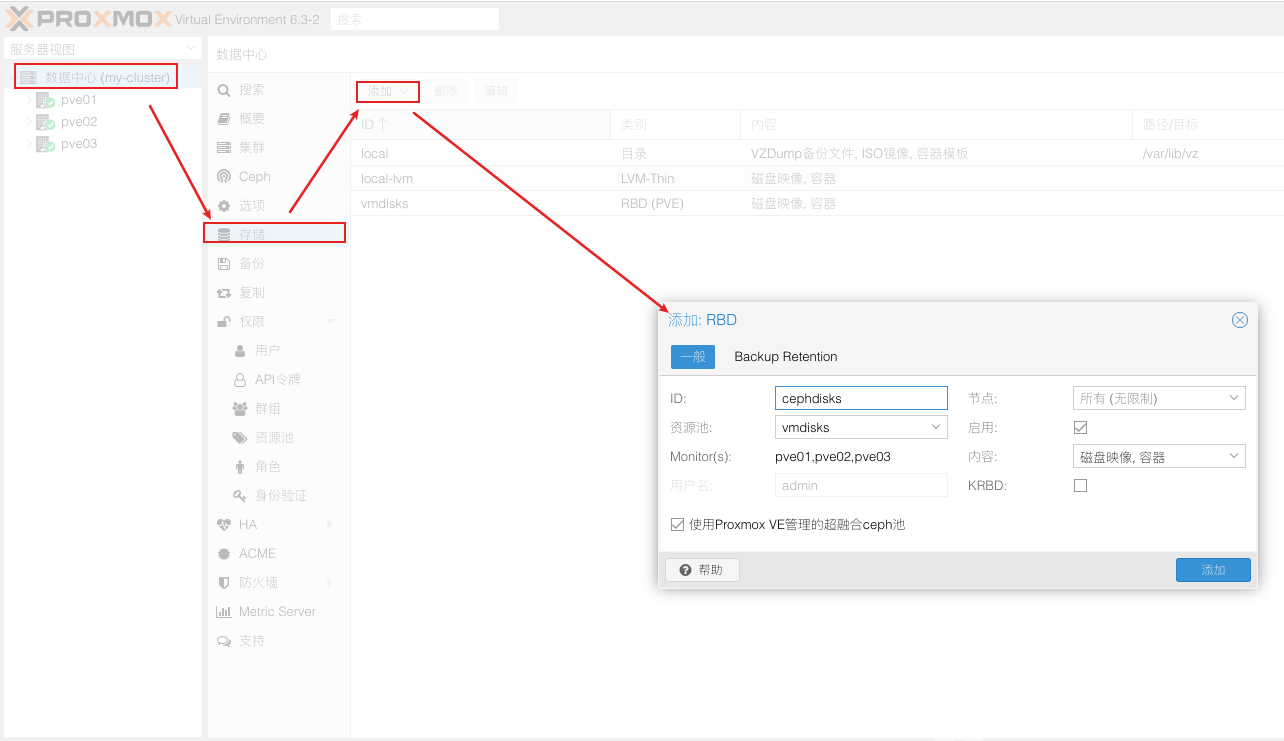Expand the pve02 tree node
1284x741 pixels.
coord(29,122)
